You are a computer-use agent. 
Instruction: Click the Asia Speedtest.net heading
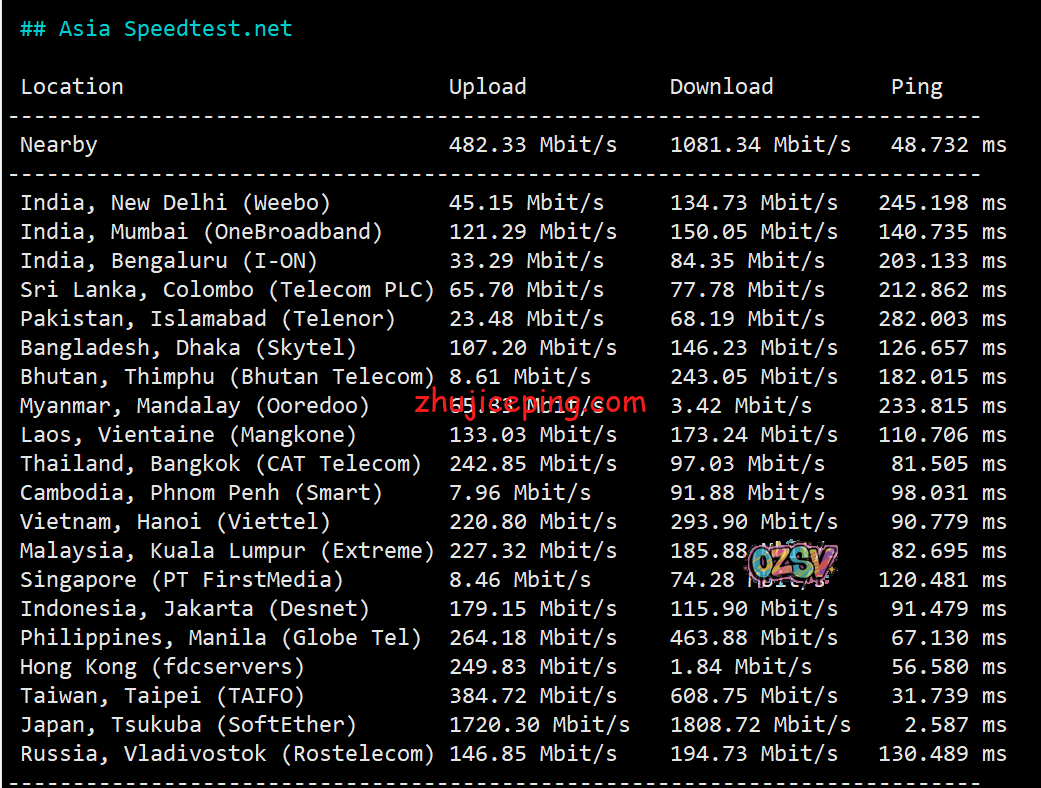pyautogui.click(x=156, y=29)
